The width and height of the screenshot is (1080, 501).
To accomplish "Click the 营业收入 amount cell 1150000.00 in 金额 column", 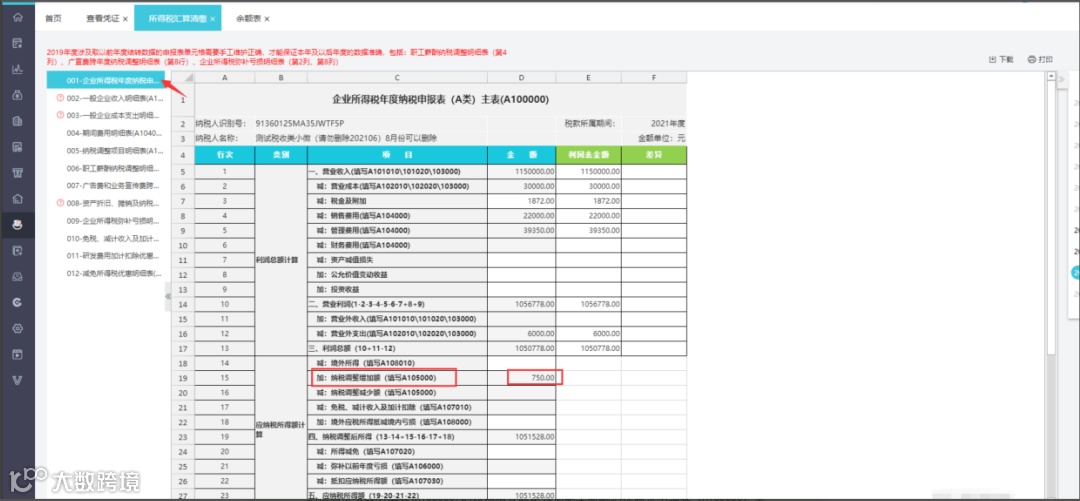I will coord(521,171).
